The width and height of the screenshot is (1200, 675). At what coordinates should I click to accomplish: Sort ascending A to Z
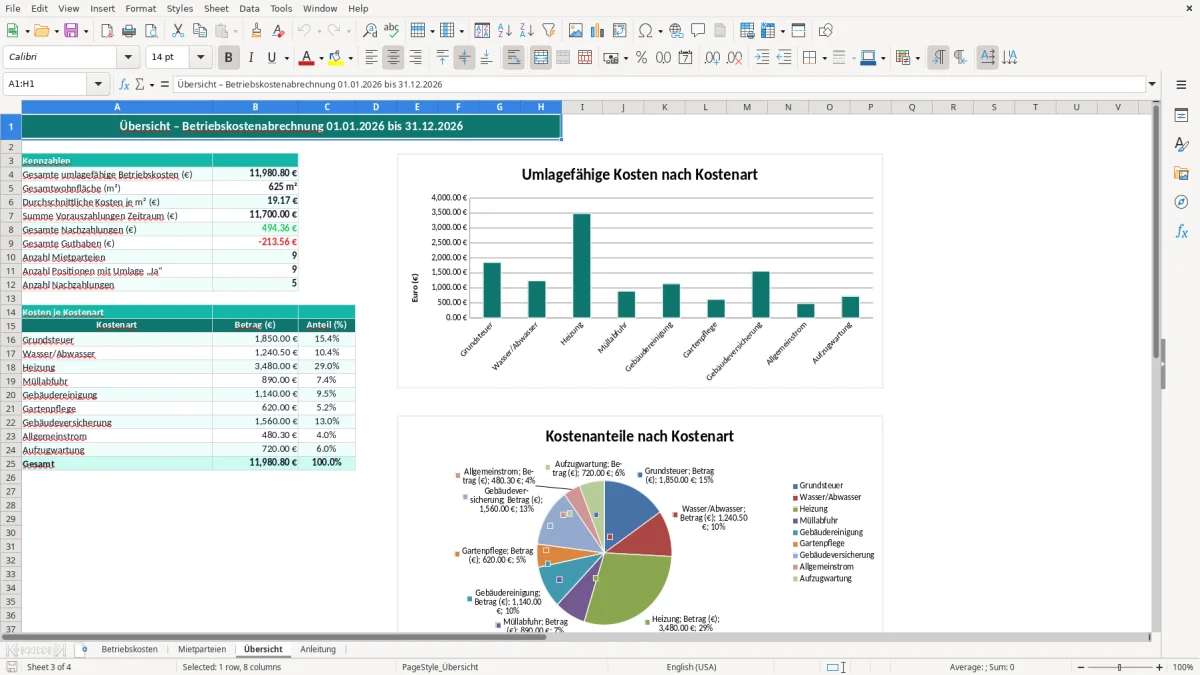tap(505, 31)
